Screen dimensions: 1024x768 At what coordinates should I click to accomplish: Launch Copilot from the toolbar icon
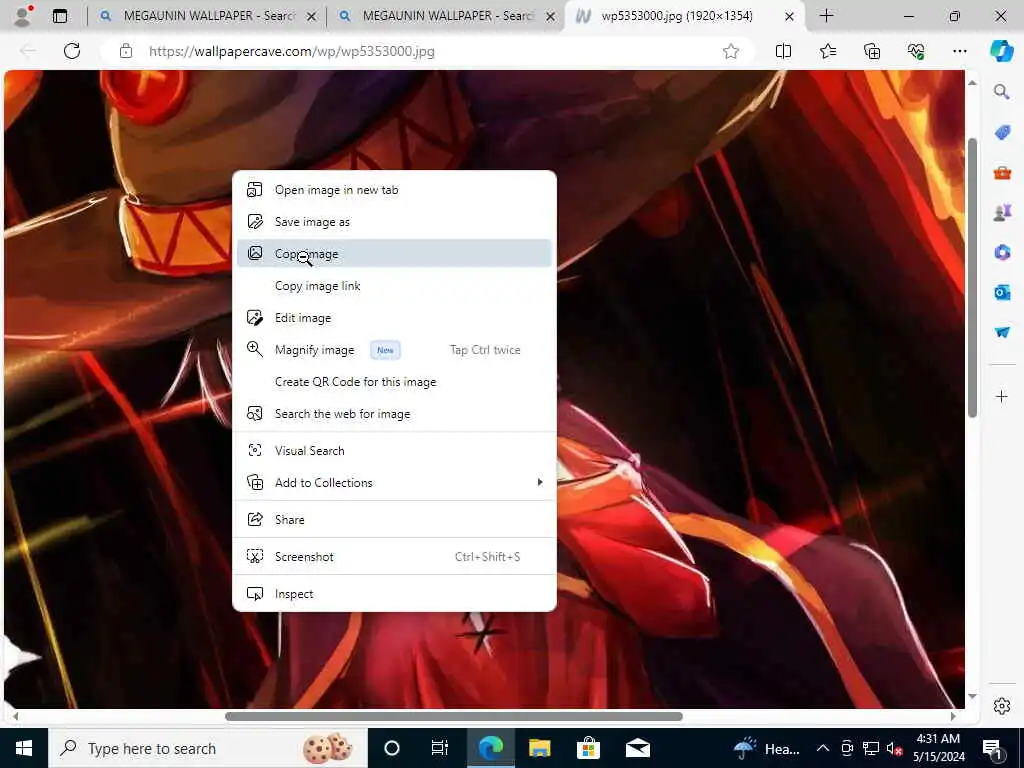(1001, 51)
